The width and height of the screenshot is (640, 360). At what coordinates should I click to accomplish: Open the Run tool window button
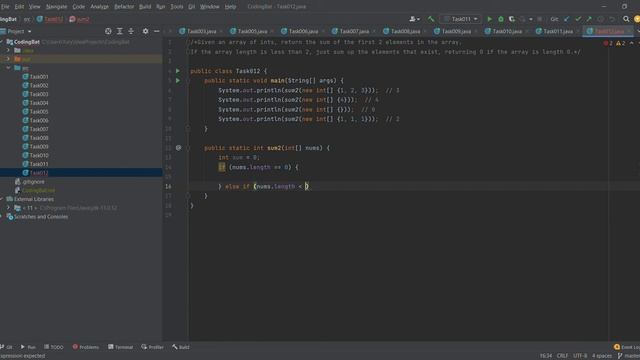(28, 347)
